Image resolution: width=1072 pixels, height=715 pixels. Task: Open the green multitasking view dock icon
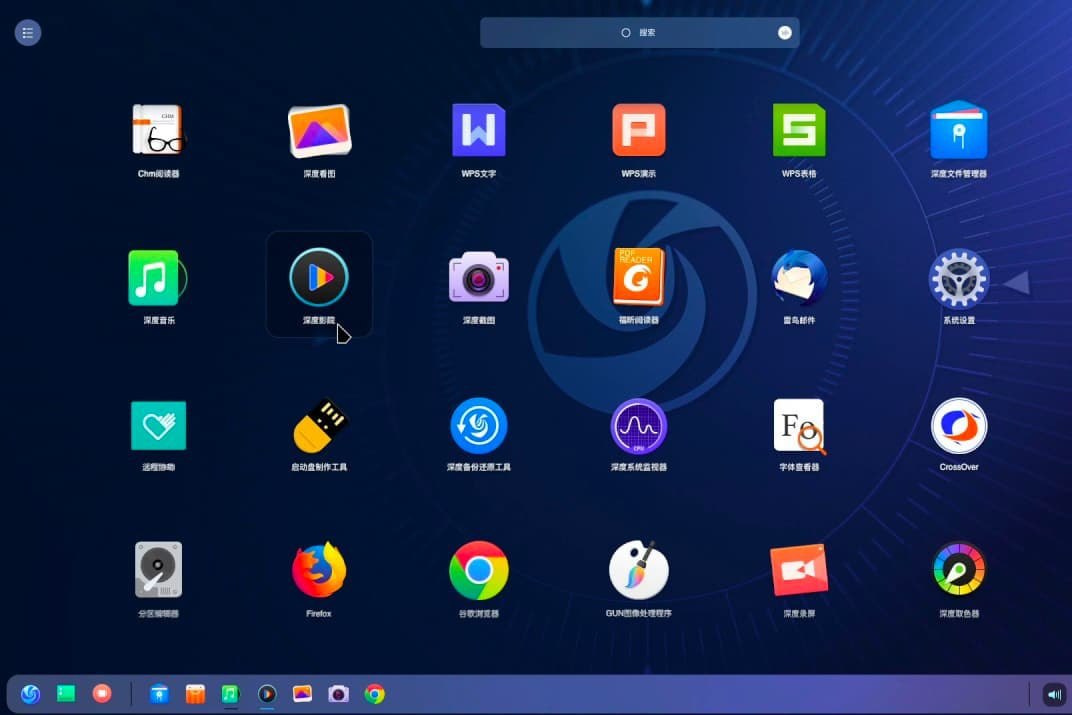[x=66, y=693]
